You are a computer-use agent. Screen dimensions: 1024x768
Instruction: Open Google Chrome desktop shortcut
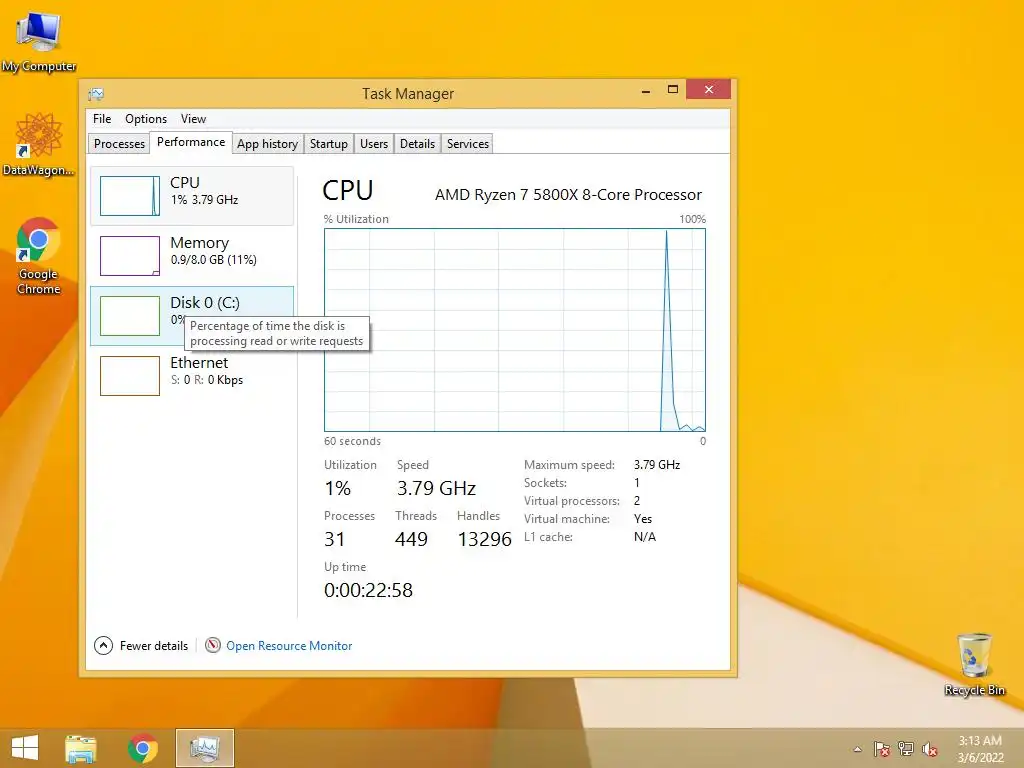[x=39, y=257]
